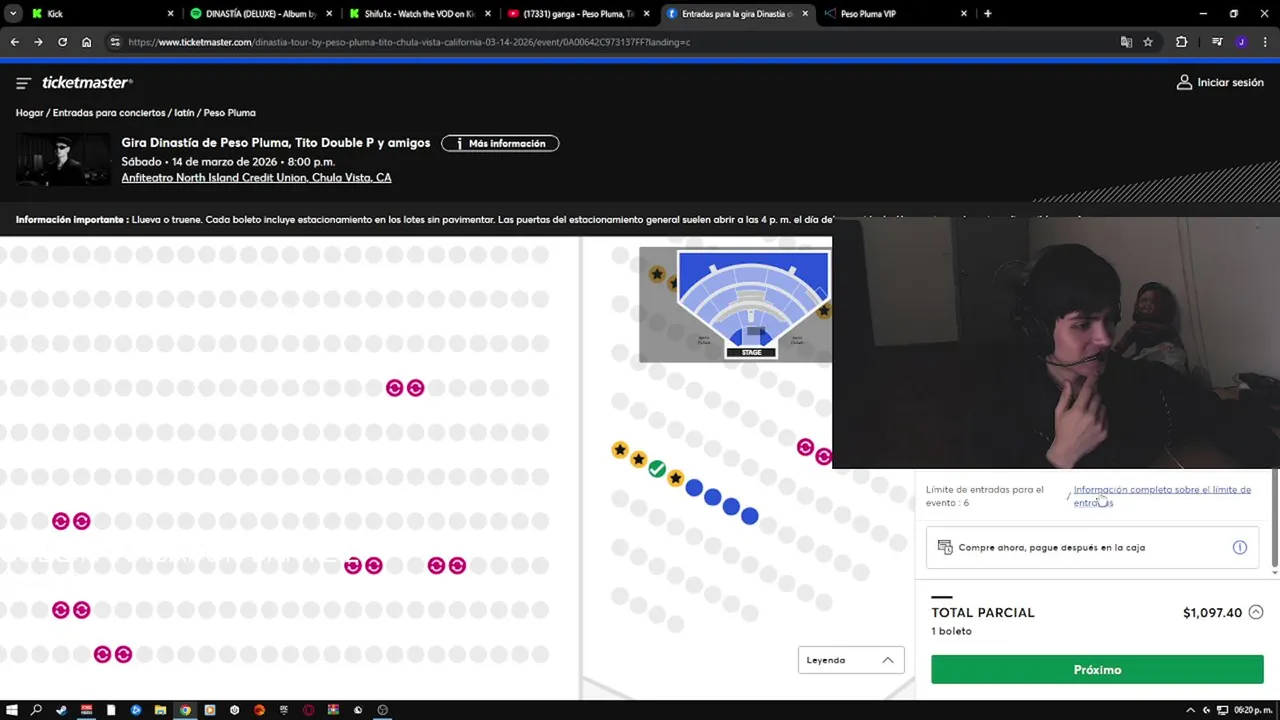Select the first gold star seat in the row
Screen dimensions: 1280x720
[620, 450]
